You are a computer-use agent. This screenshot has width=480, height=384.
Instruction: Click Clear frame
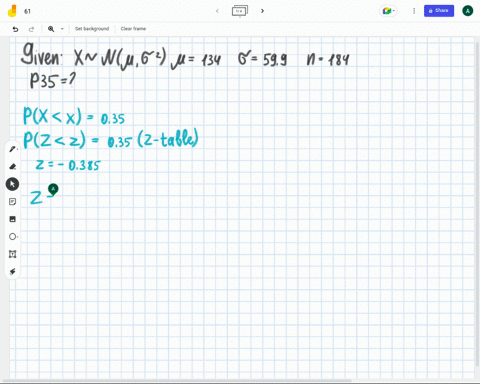(133, 29)
